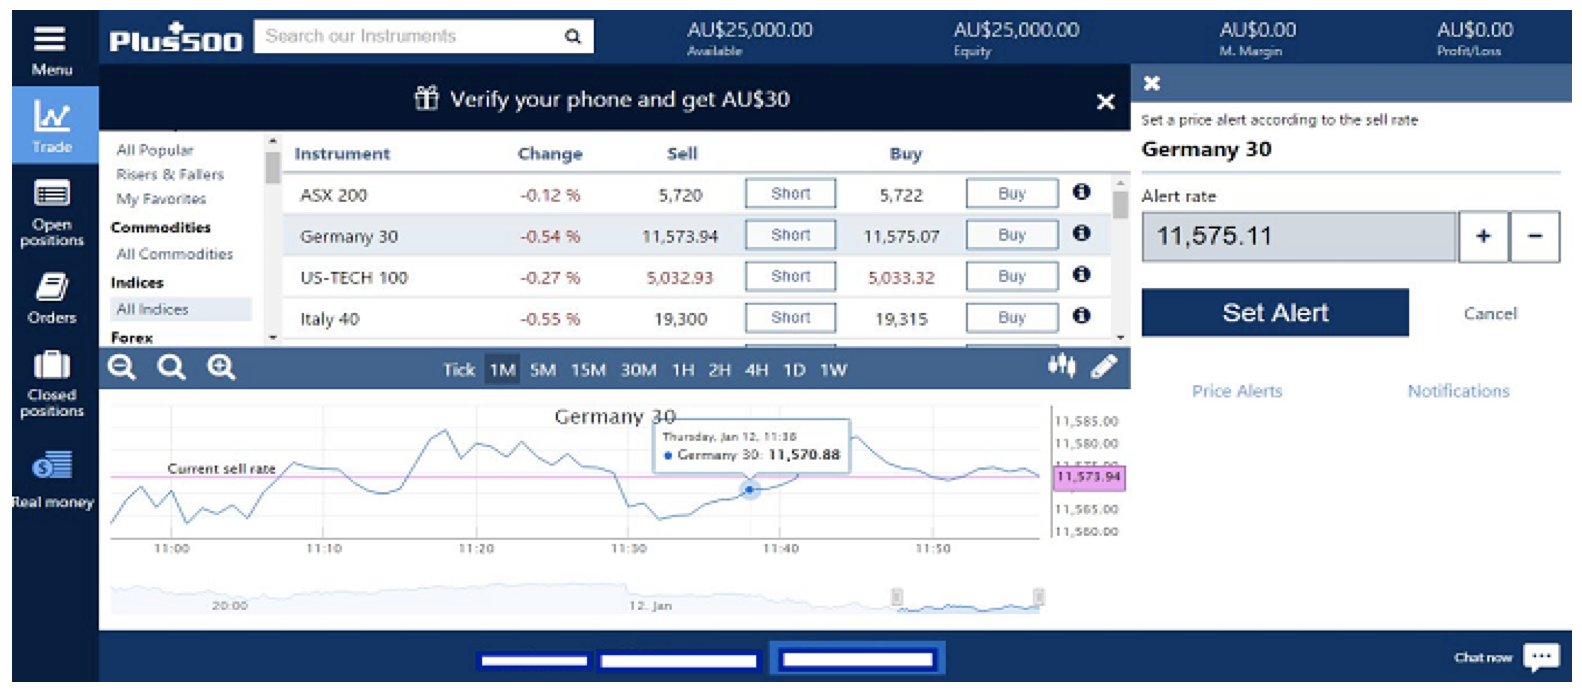Image resolution: width=1582 pixels, height=696 pixels.
Task: Open info for ASX 200
Action: point(1081,192)
